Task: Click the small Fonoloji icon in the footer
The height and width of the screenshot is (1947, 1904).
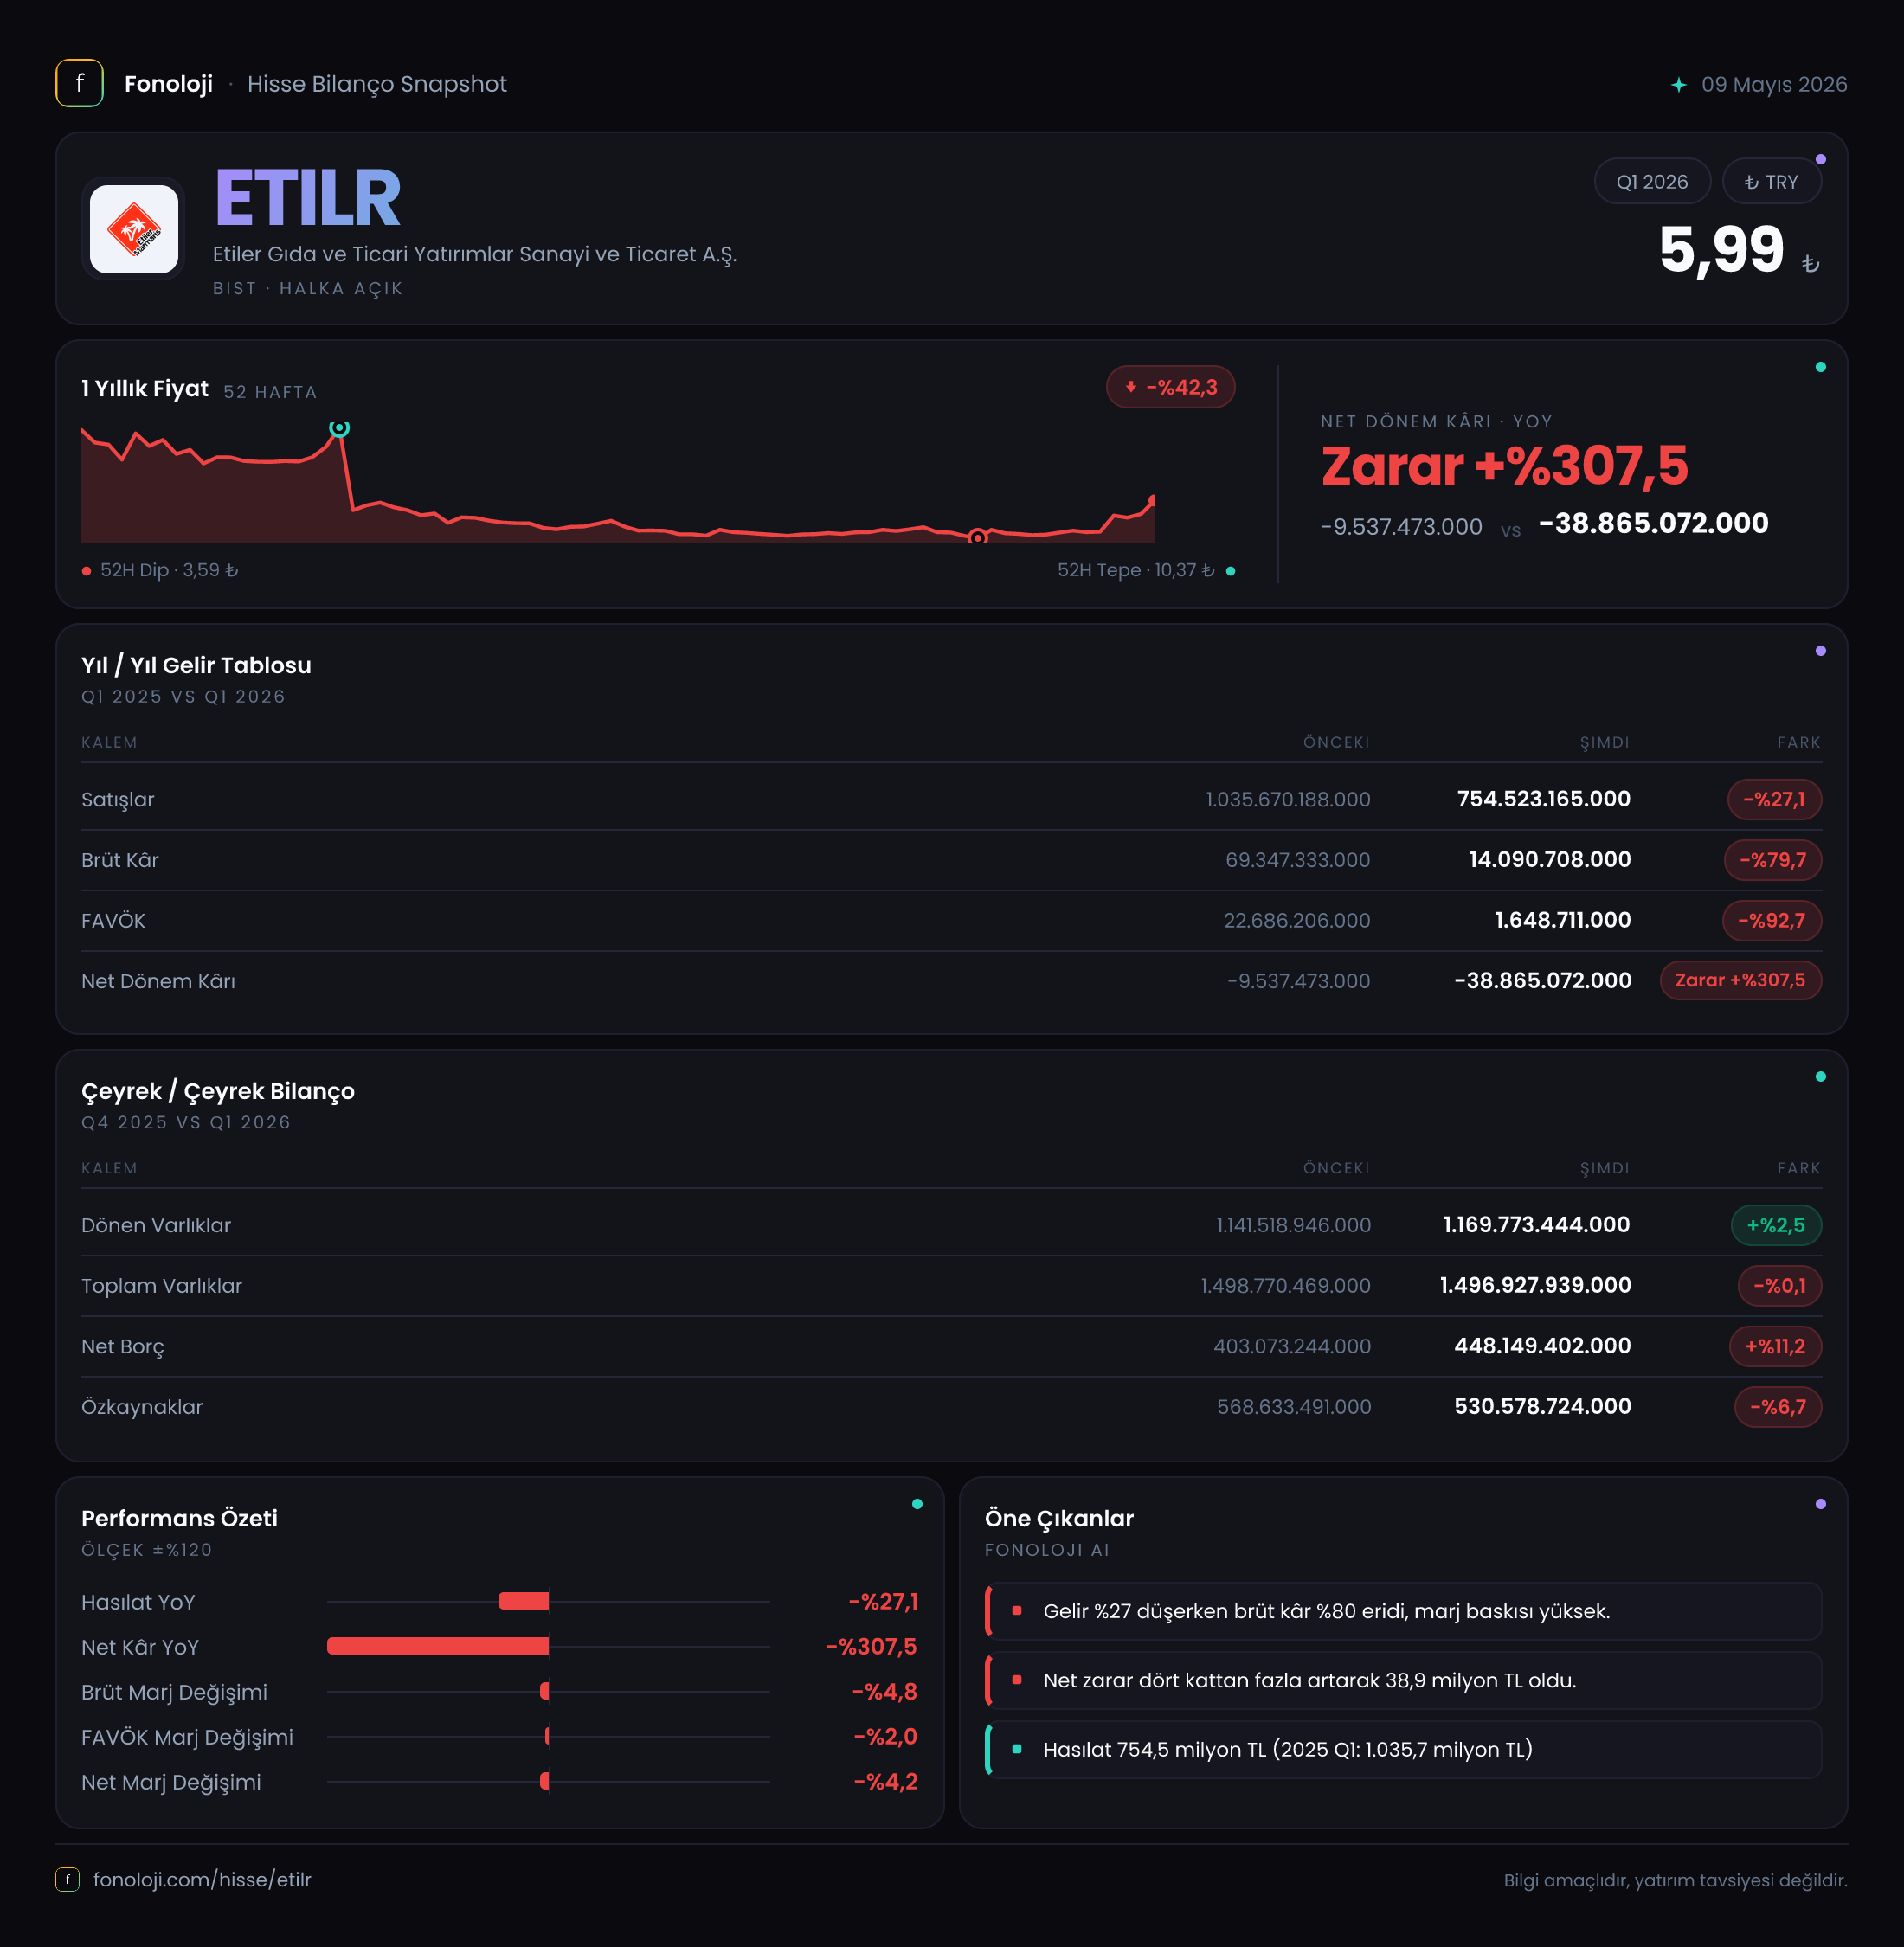Action: [x=67, y=1880]
